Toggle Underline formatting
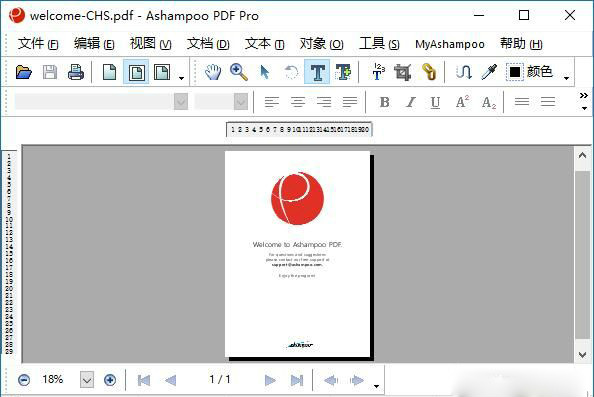The width and height of the screenshot is (594, 397). pyautogui.click(x=435, y=102)
